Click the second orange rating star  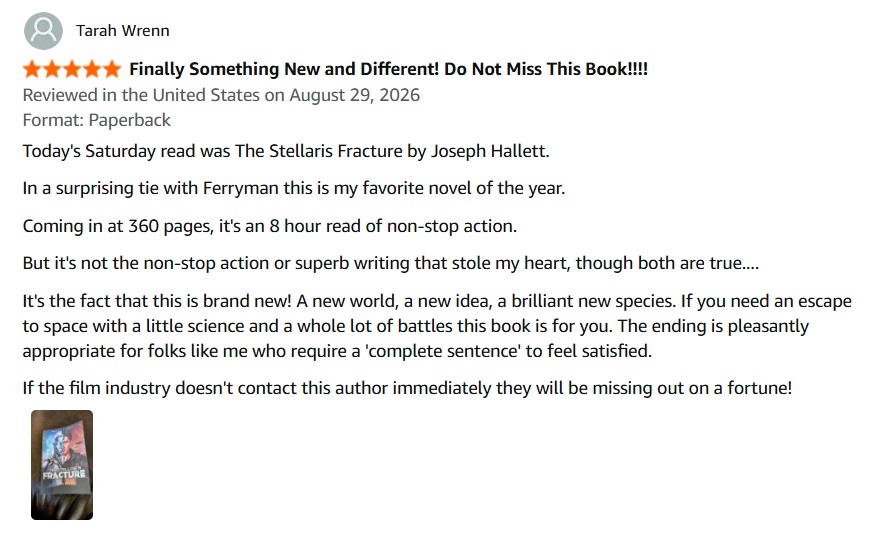[x=52, y=69]
